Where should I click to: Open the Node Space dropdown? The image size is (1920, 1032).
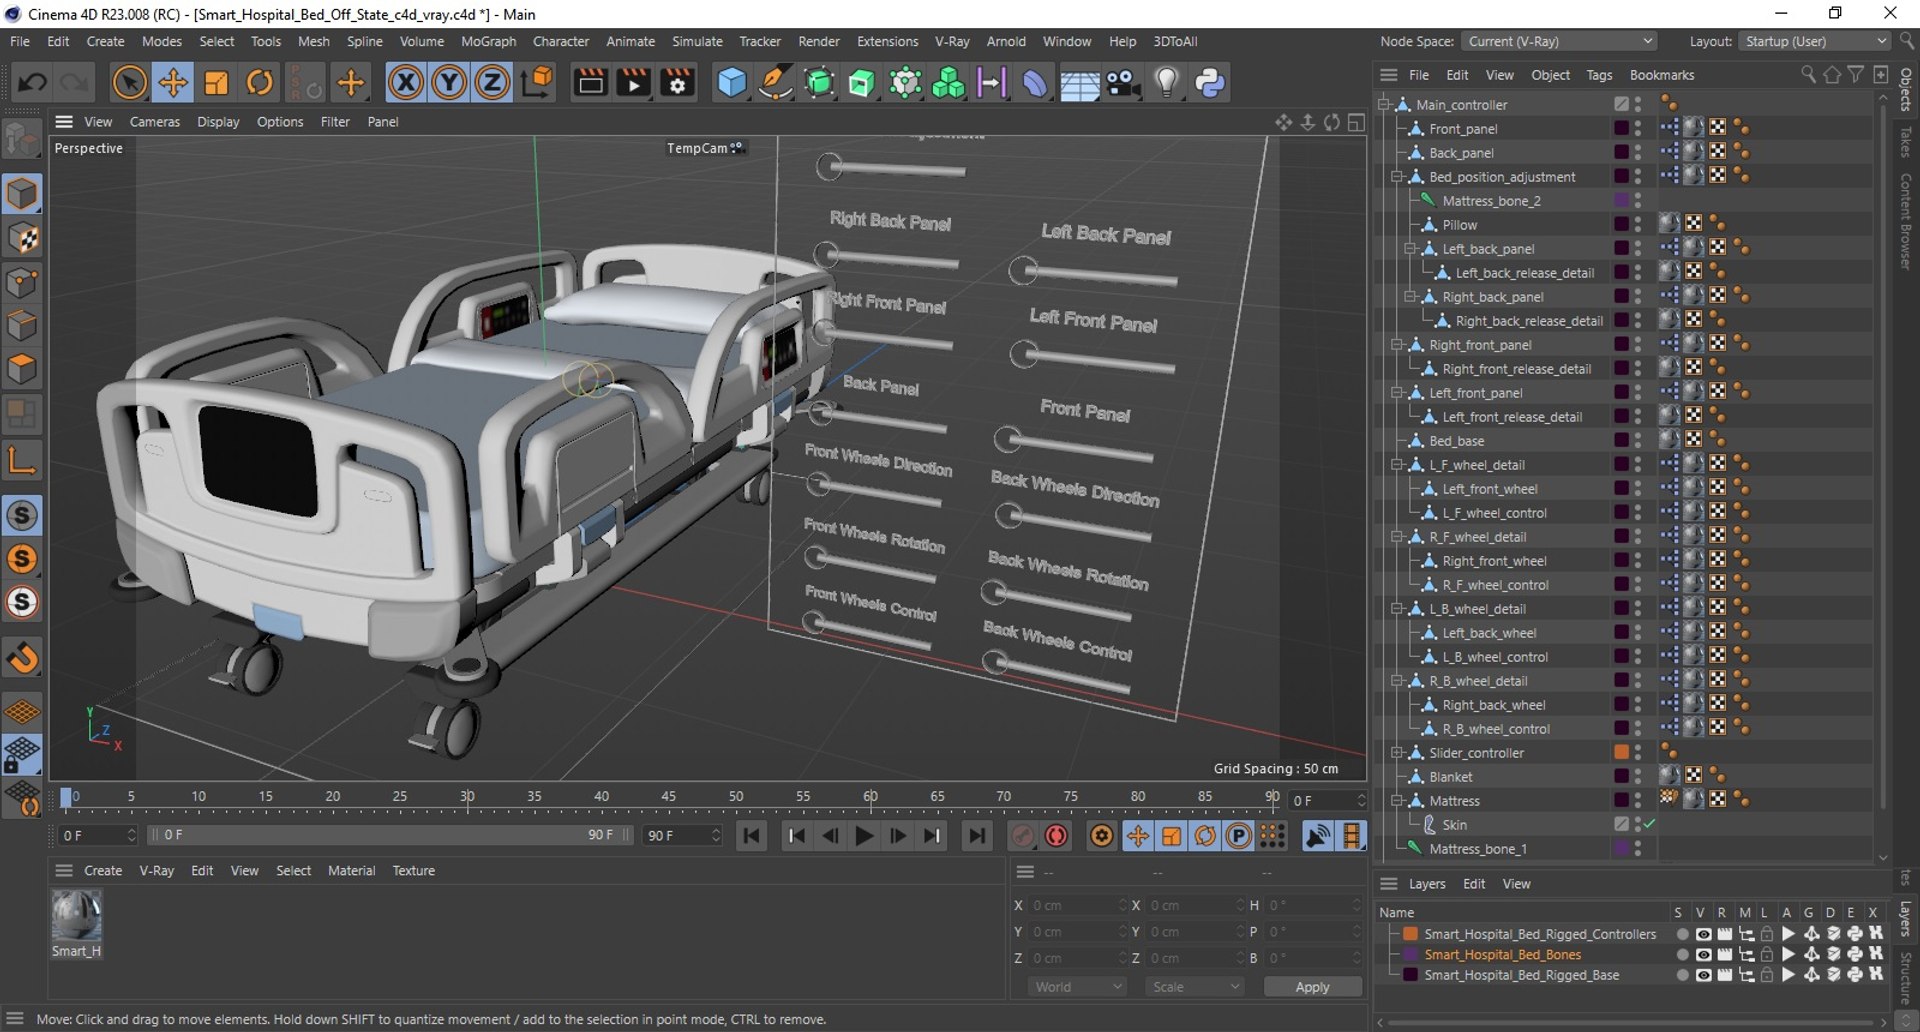pyautogui.click(x=1558, y=41)
